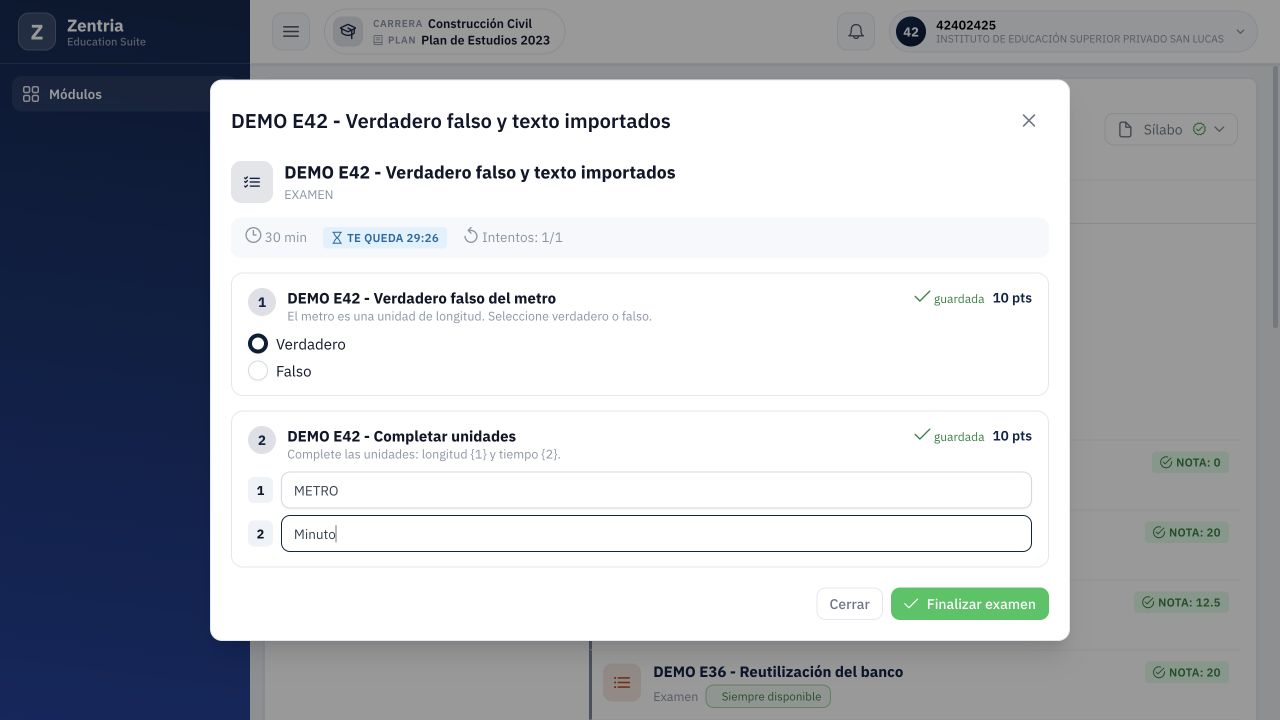Click the NOTA: 0 badge
This screenshot has height=720, width=1280.
[x=1190, y=462]
